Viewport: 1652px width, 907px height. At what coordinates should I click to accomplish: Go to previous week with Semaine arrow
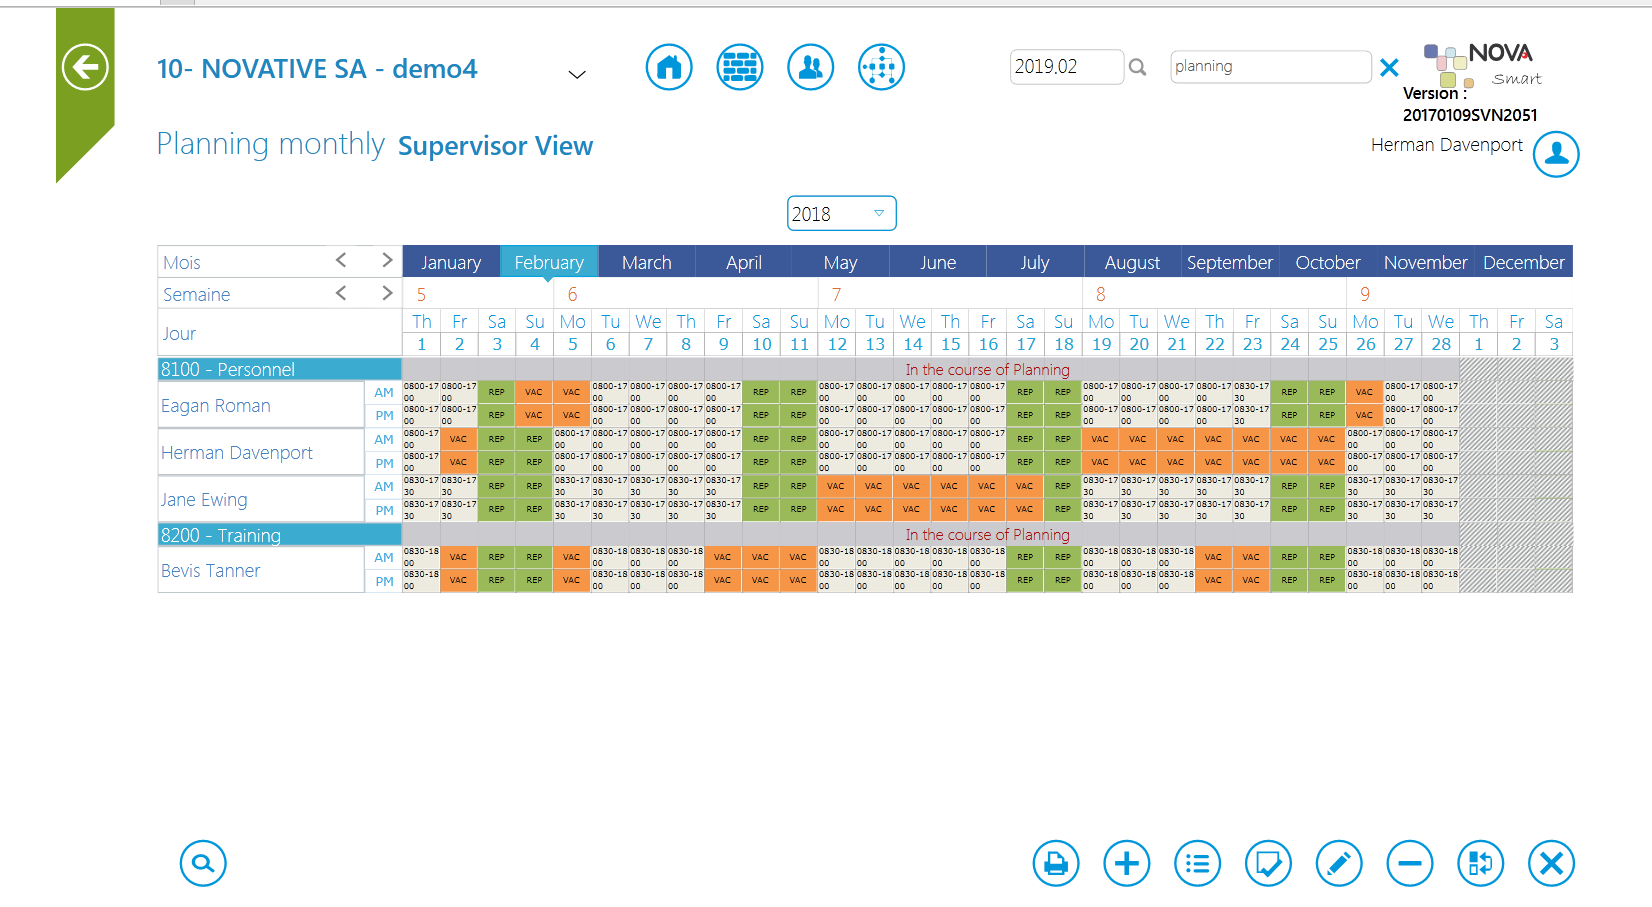pyautogui.click(x=341, y=293)
